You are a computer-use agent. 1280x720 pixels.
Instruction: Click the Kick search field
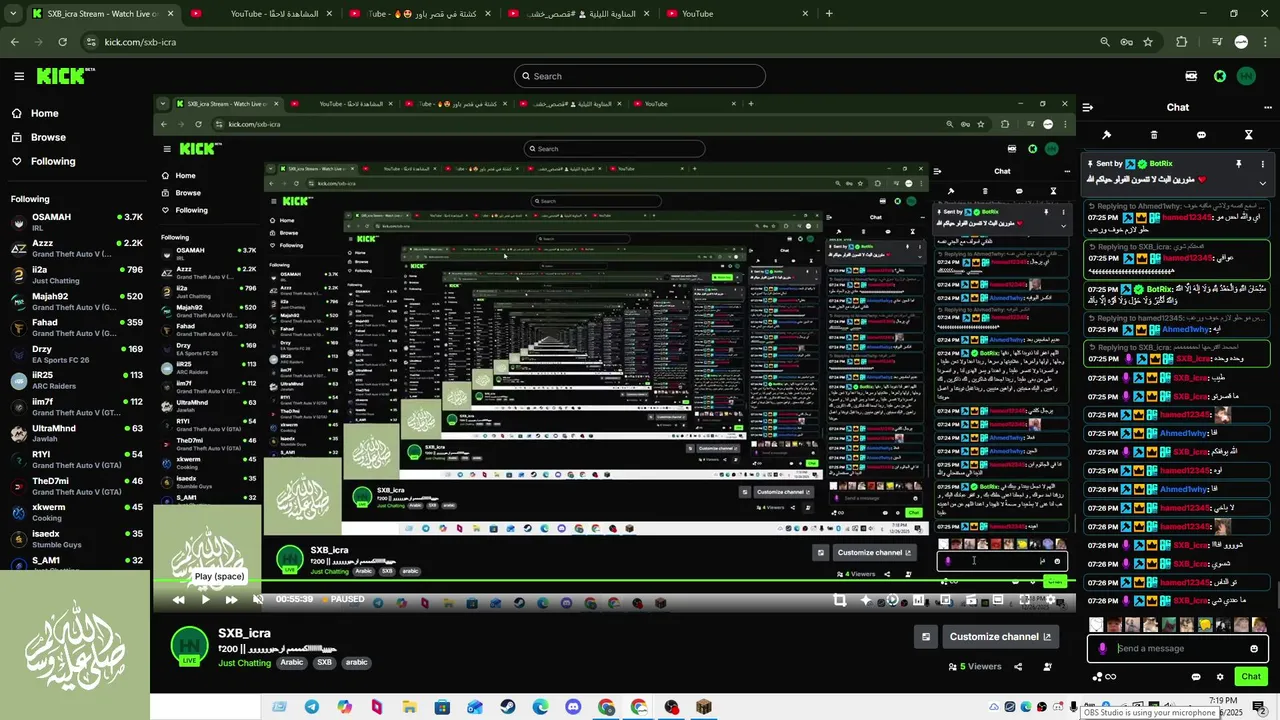point(640,76)
